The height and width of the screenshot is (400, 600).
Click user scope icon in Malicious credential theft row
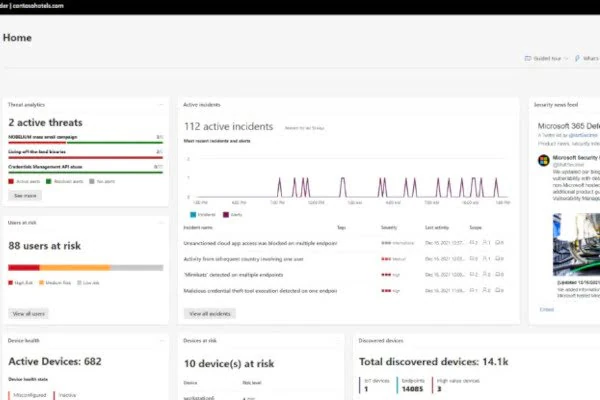click(486, 291)
